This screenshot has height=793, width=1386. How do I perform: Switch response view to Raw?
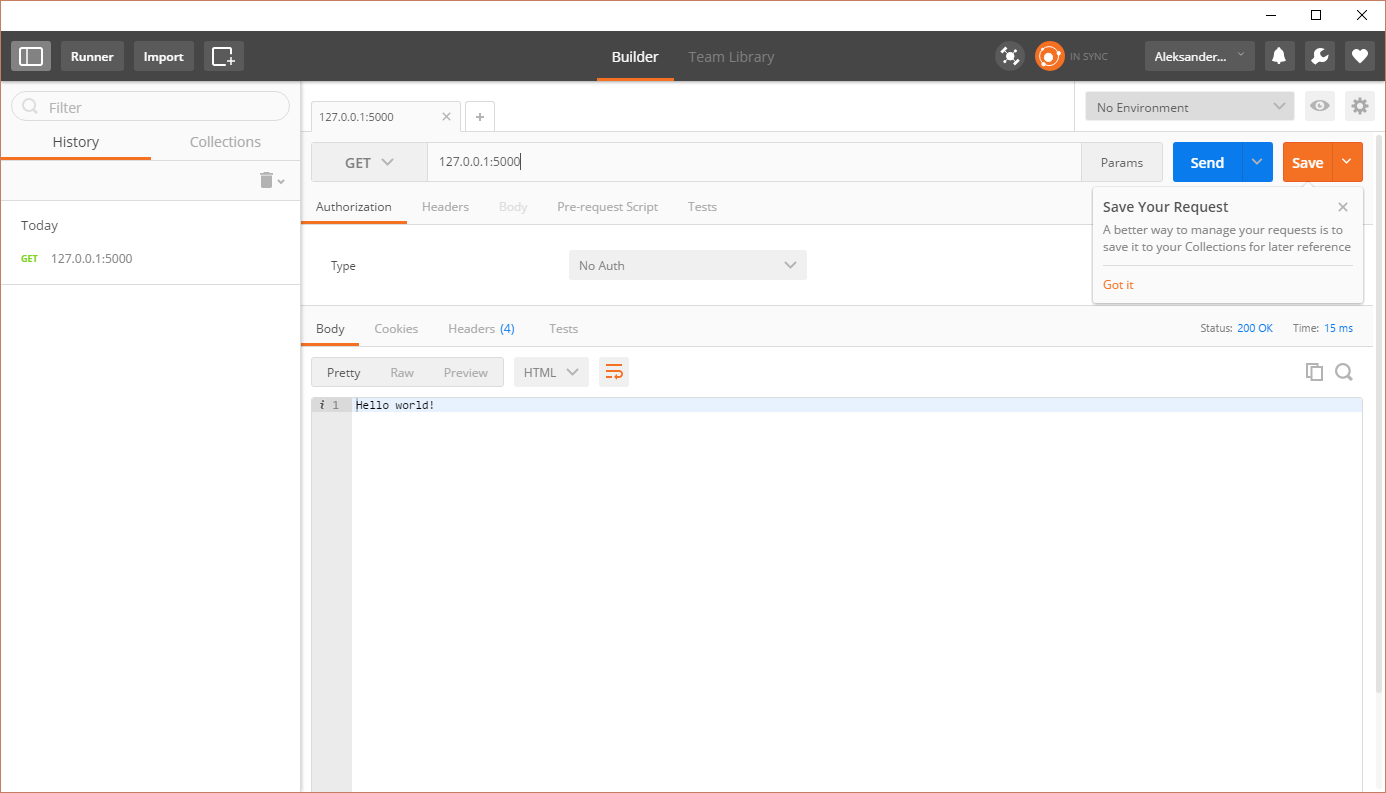[x=402, y=372]
